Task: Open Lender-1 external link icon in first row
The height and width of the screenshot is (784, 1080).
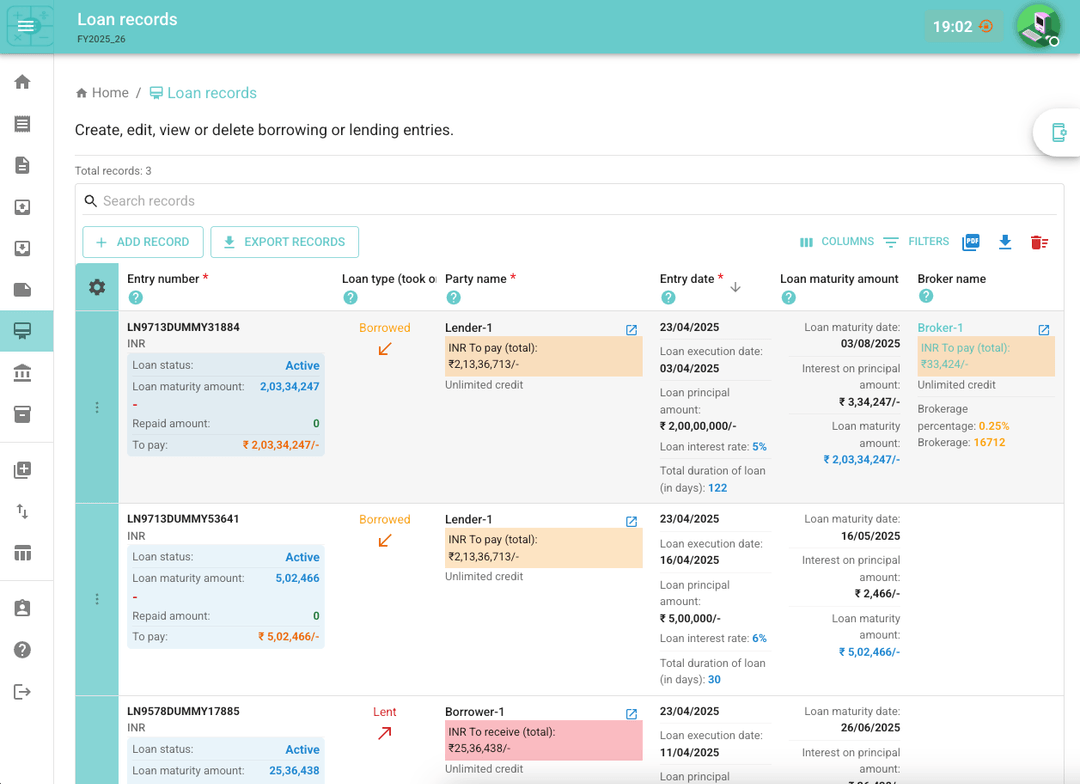Action: (x=631, y=330)
